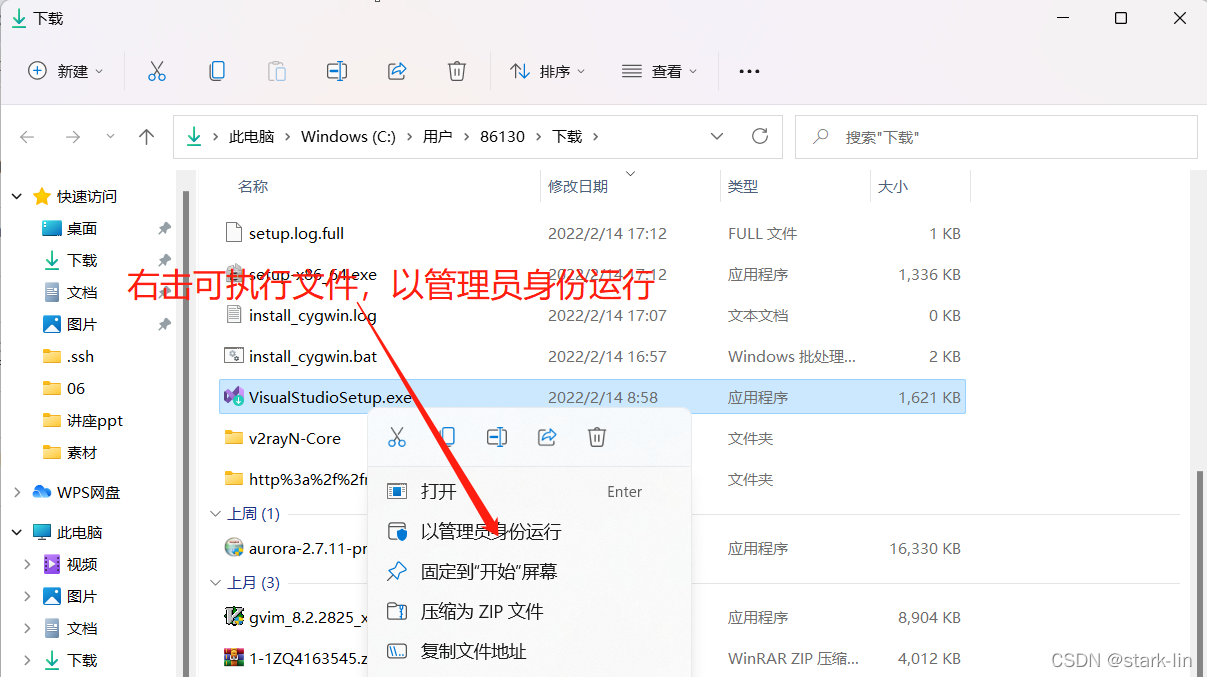The height and width of the screenshot is (677, 1207).
Task: Select the Rename icon in the toolbar
Action: [x=336, y=70]
